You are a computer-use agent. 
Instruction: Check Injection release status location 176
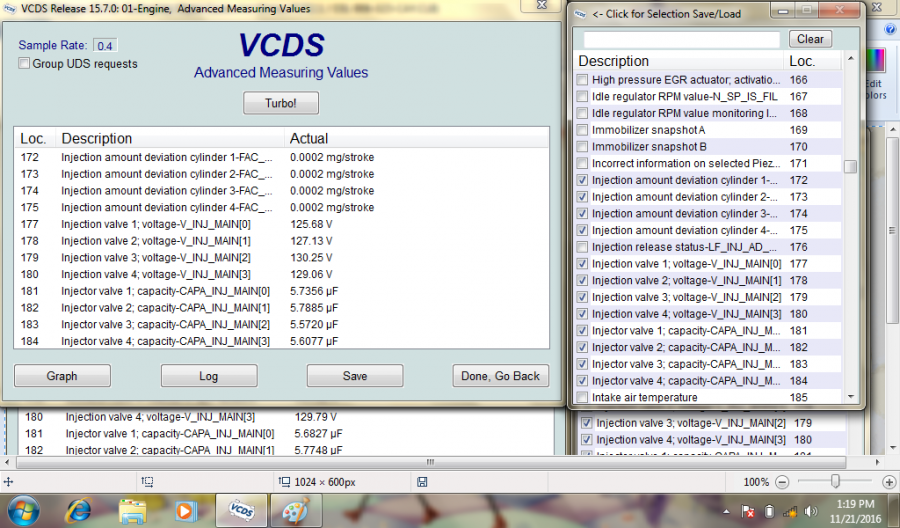point(583,247)
